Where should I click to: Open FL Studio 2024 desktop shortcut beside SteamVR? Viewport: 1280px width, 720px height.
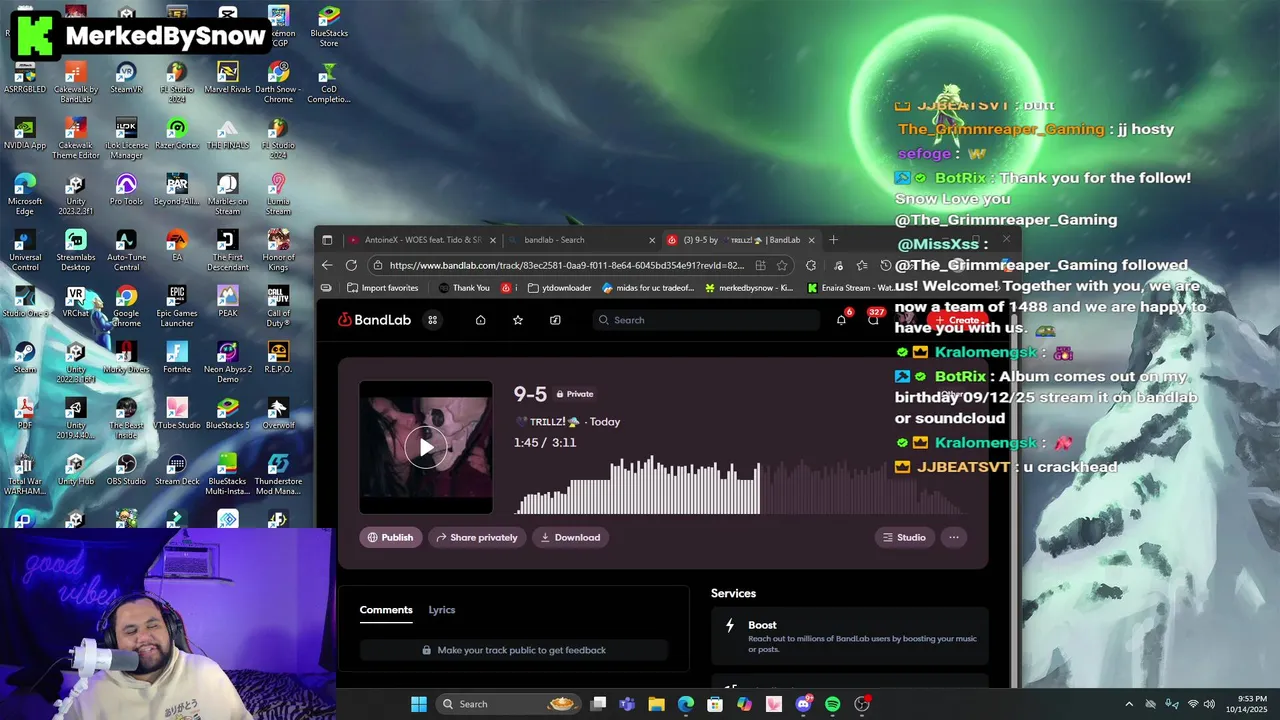coord(177,83)
